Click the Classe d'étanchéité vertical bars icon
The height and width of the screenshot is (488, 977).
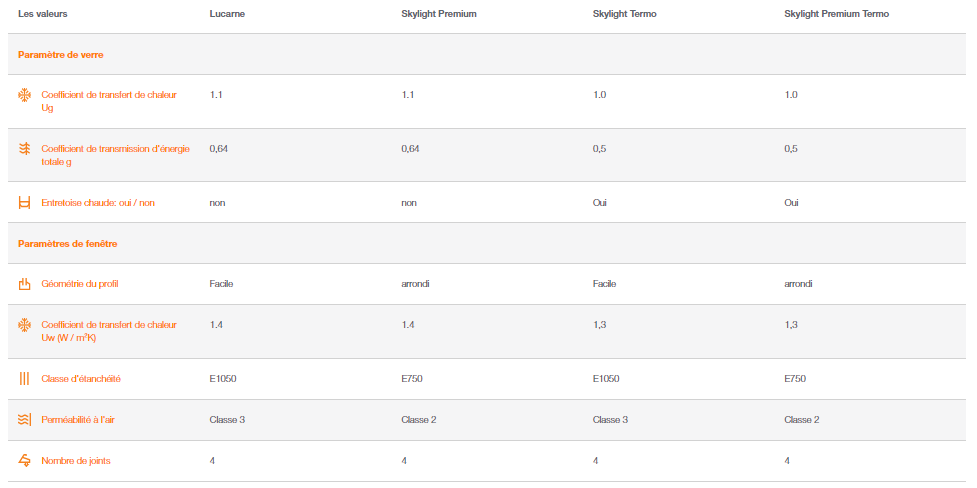click(24, 378)
